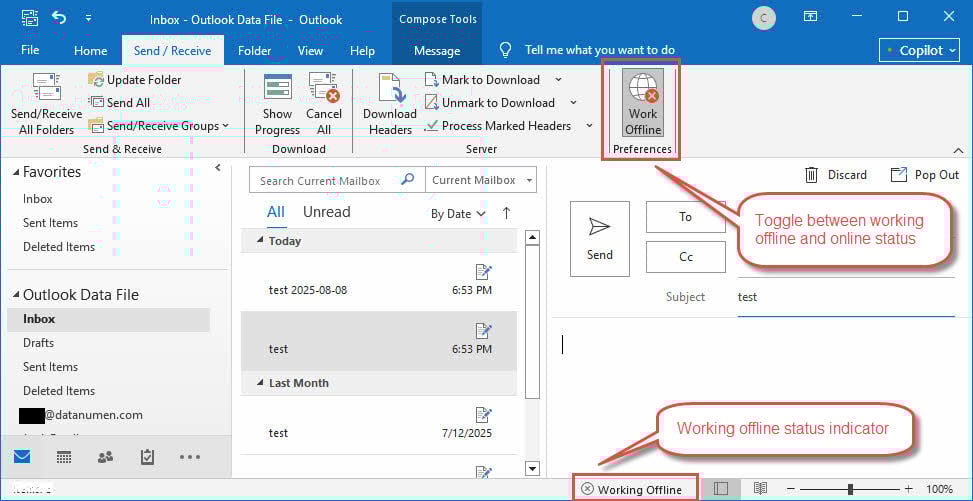Open the Copilot dropdown button

tap(920, 50)
